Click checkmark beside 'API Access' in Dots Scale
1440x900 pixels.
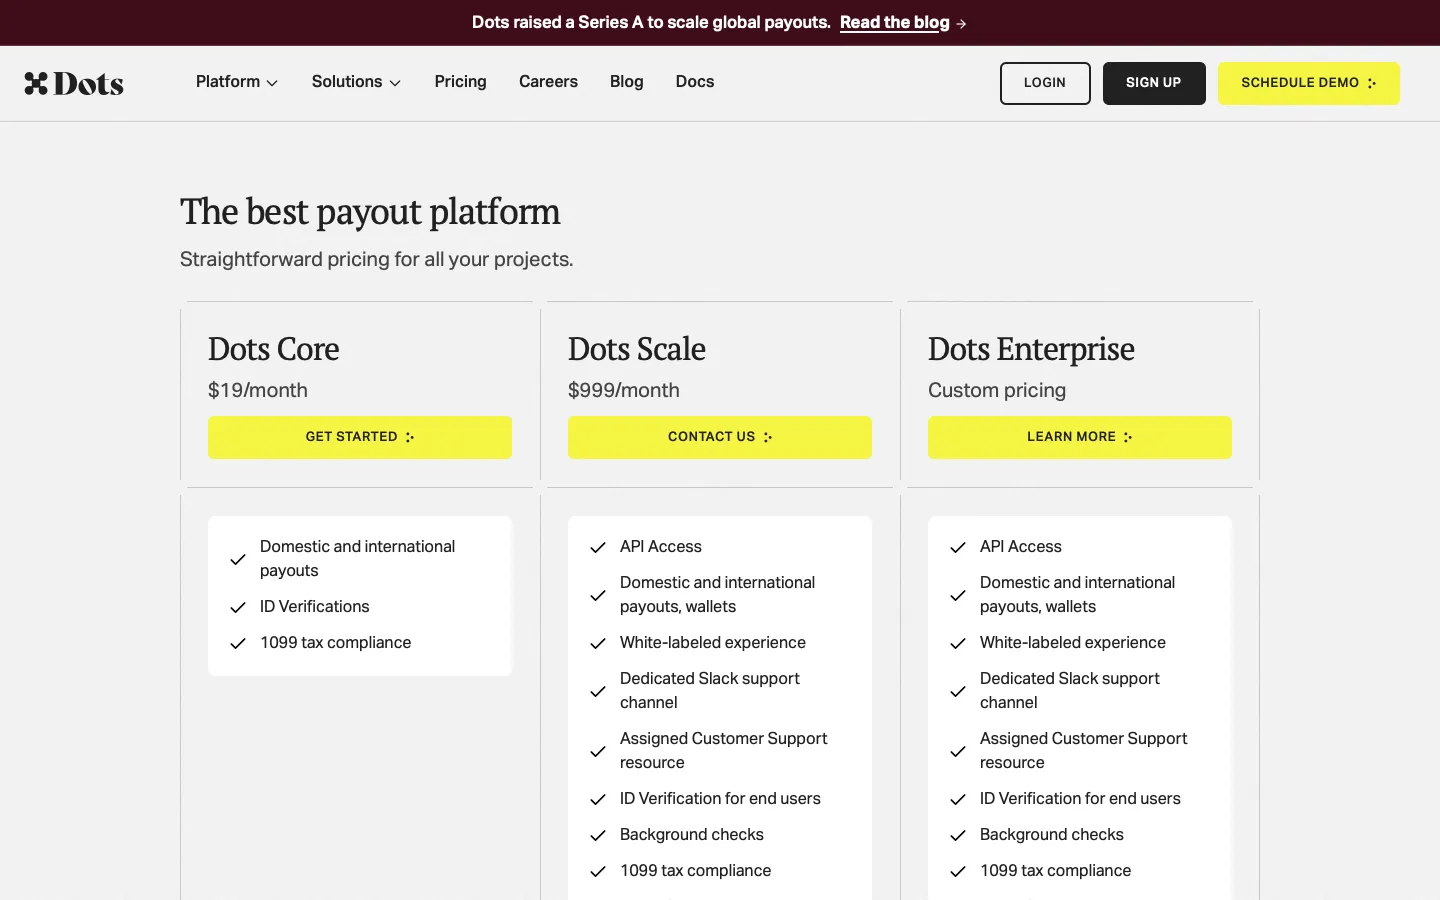[x=598, y=547]
